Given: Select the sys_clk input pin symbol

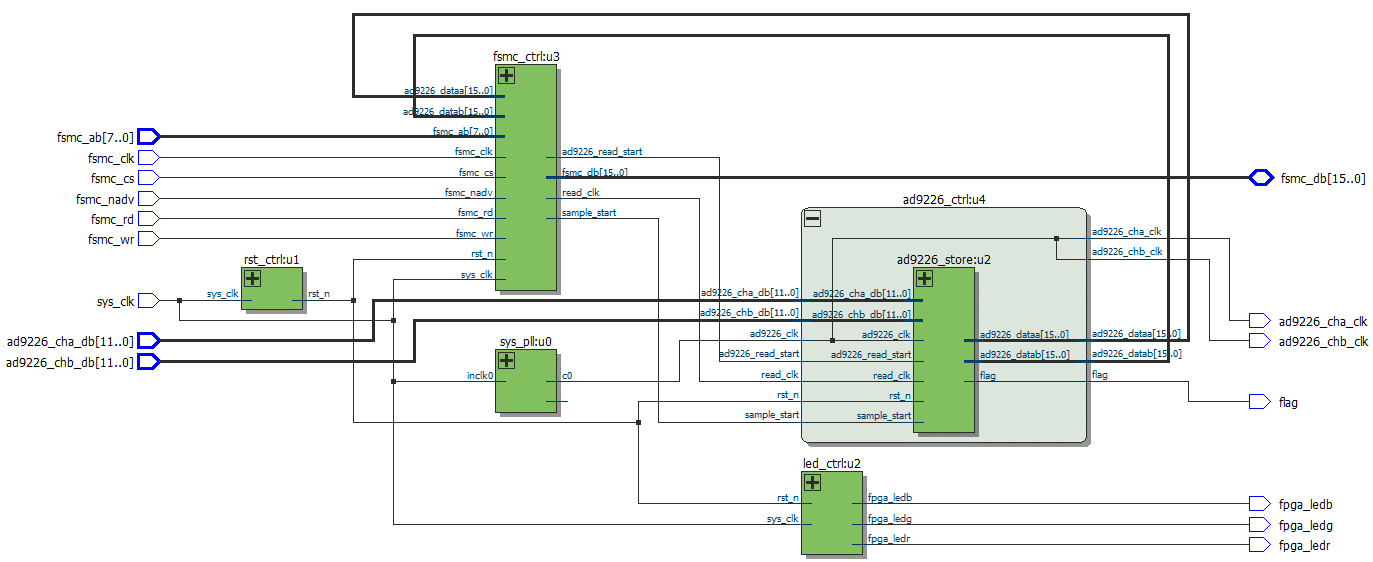Looking at the screenshot, I should coord(148,300).
